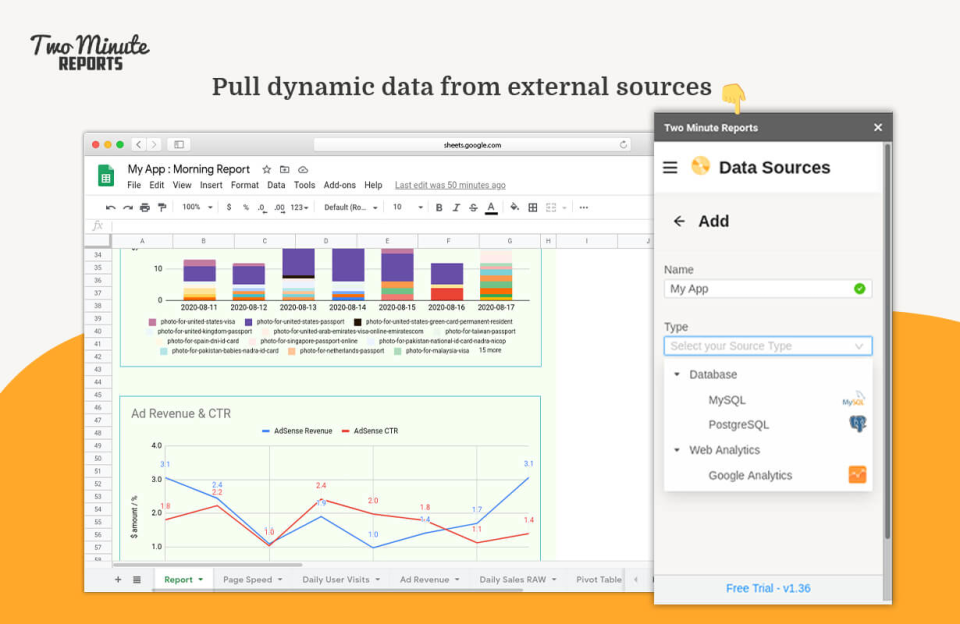Toggle italic formatting

(x=456, y=208)
